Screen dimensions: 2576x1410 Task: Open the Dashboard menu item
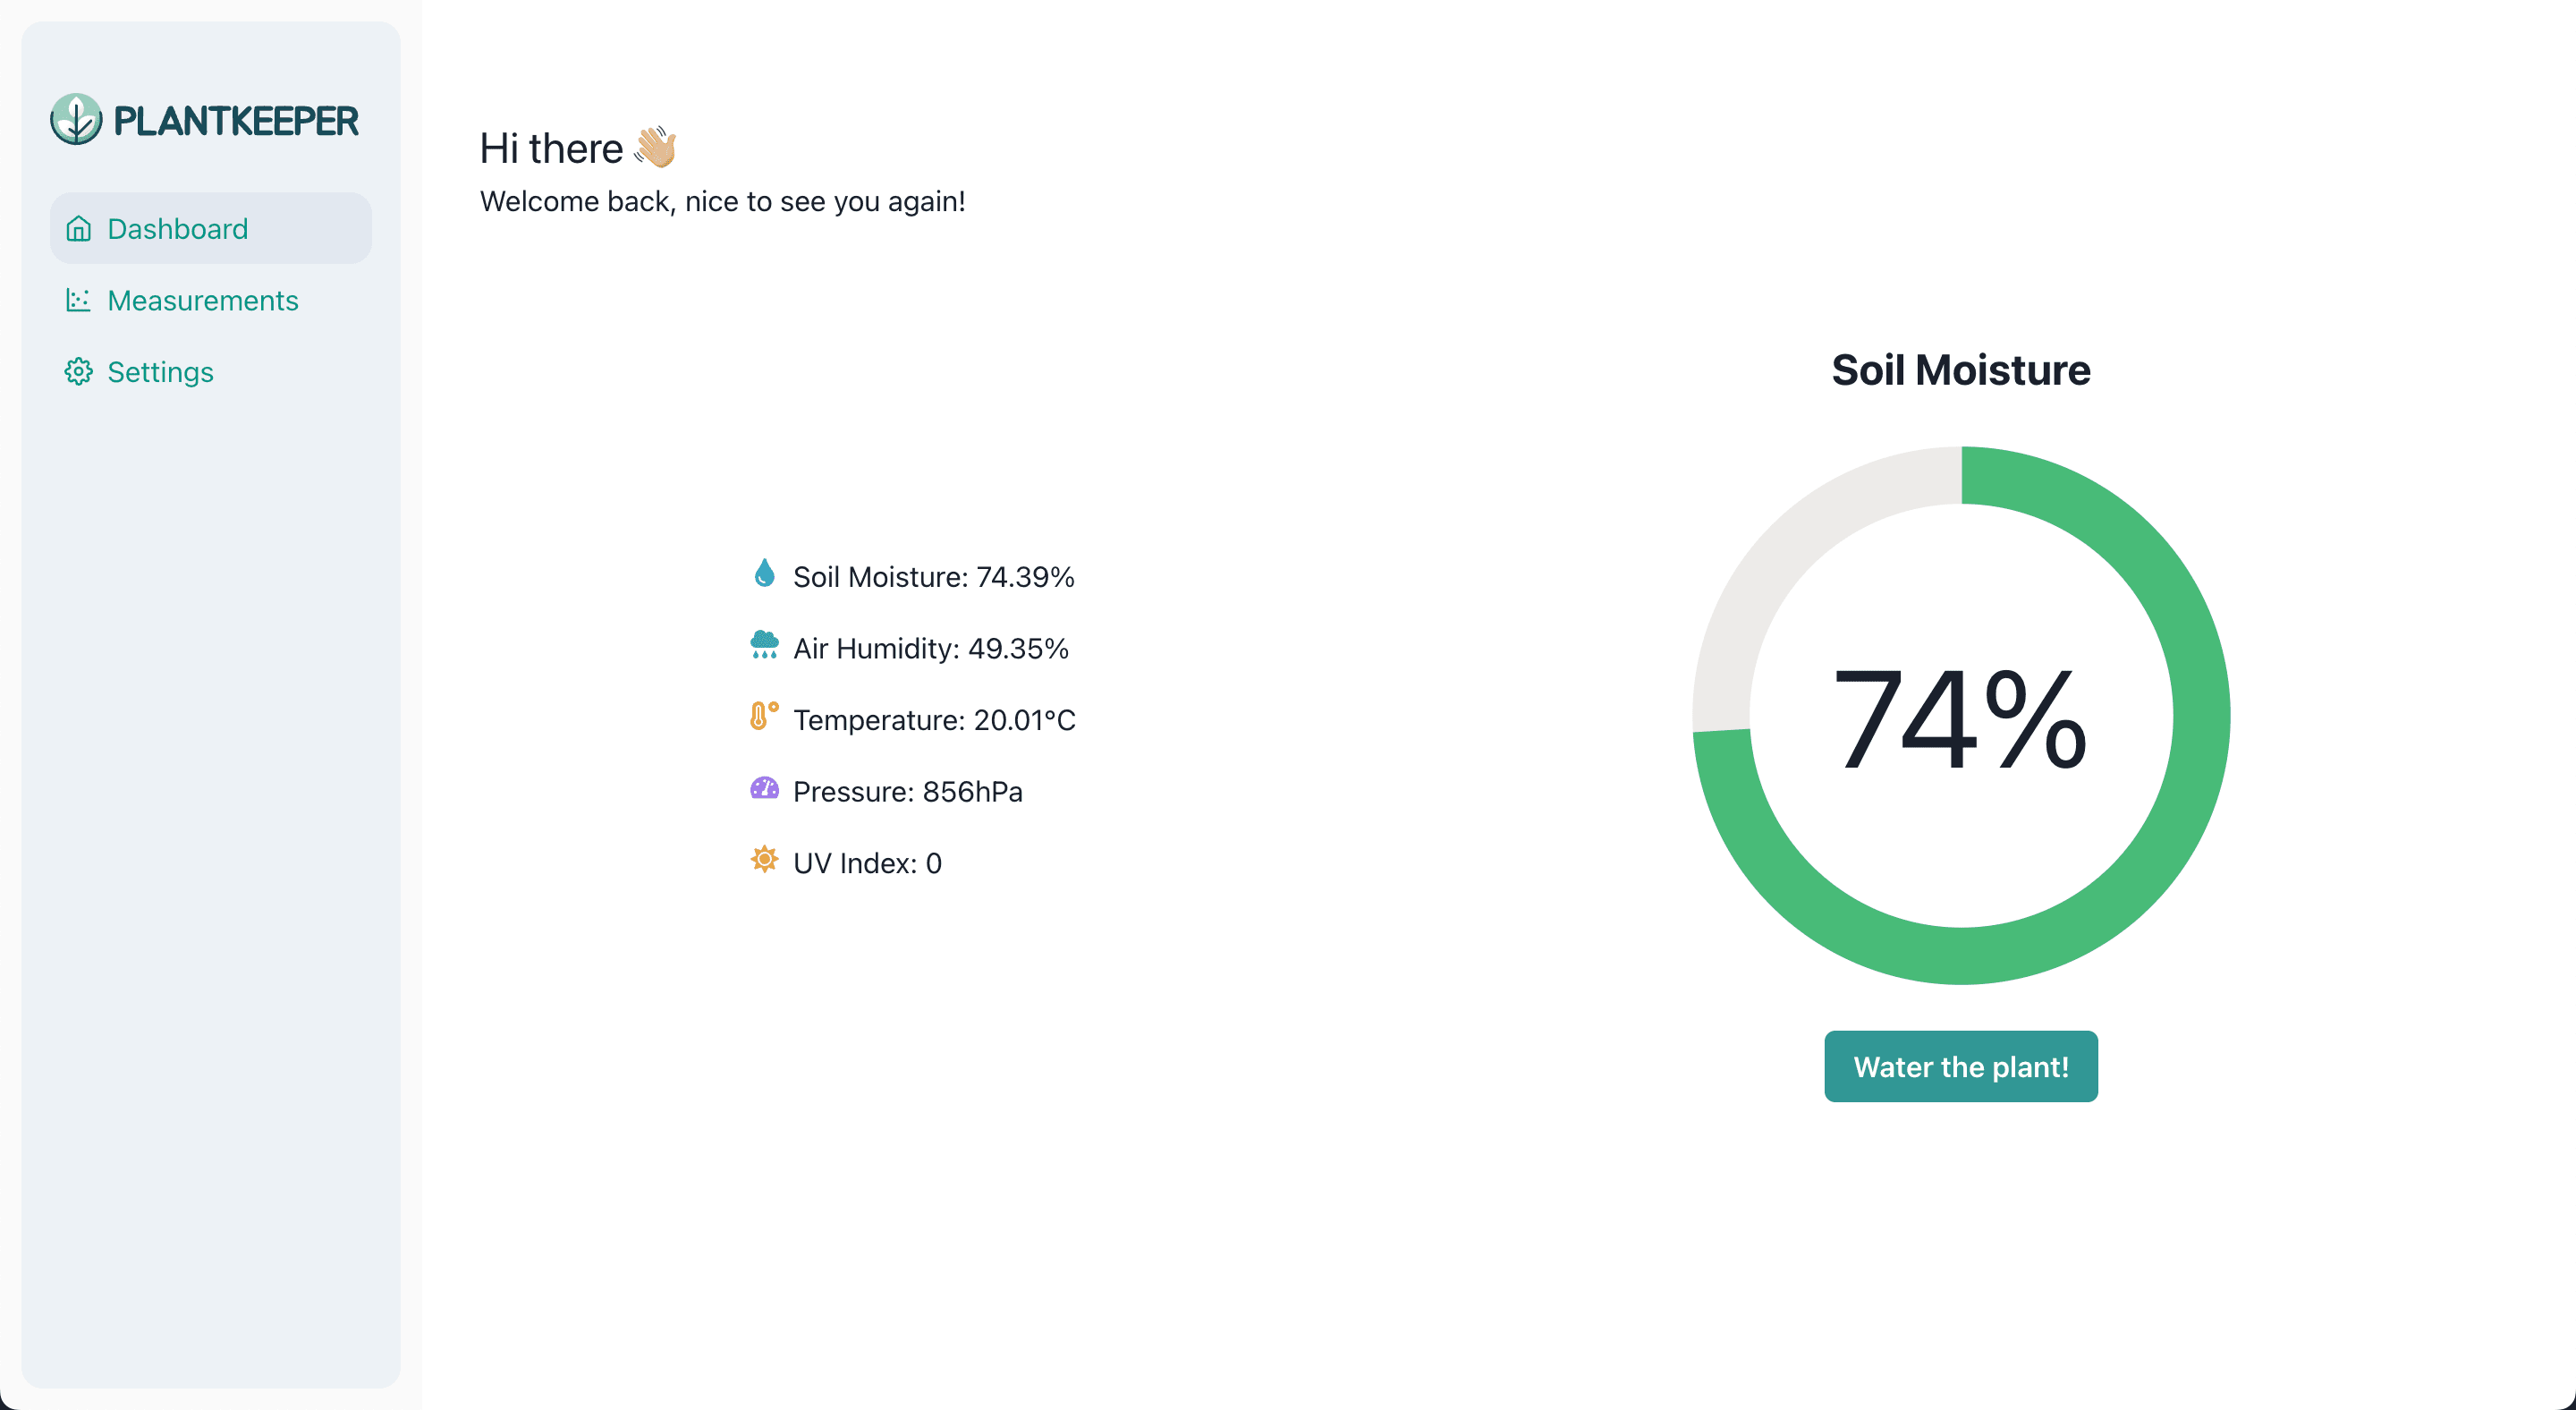(x=178, y=229)
